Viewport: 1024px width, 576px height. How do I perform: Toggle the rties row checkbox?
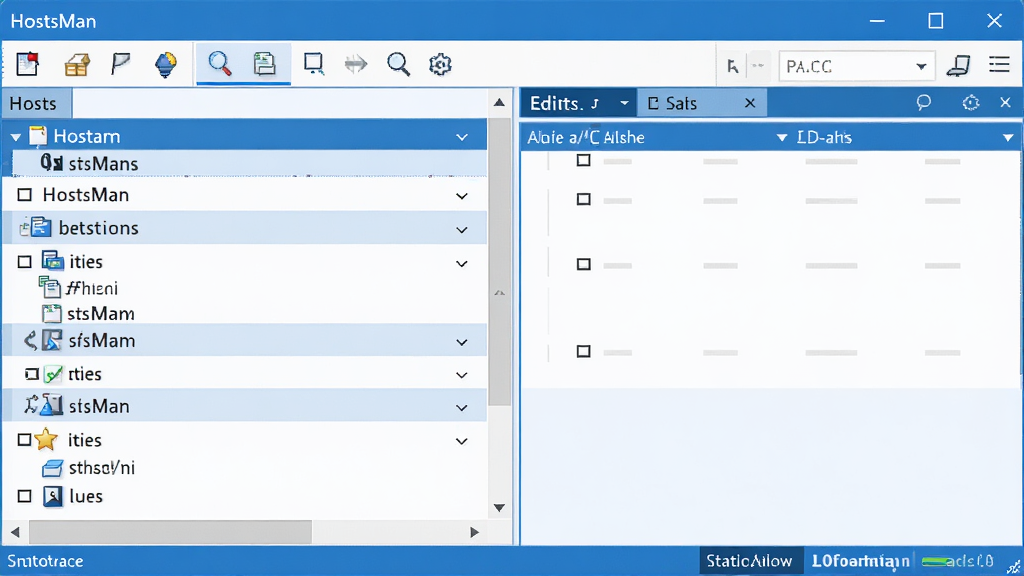(31, 374)
